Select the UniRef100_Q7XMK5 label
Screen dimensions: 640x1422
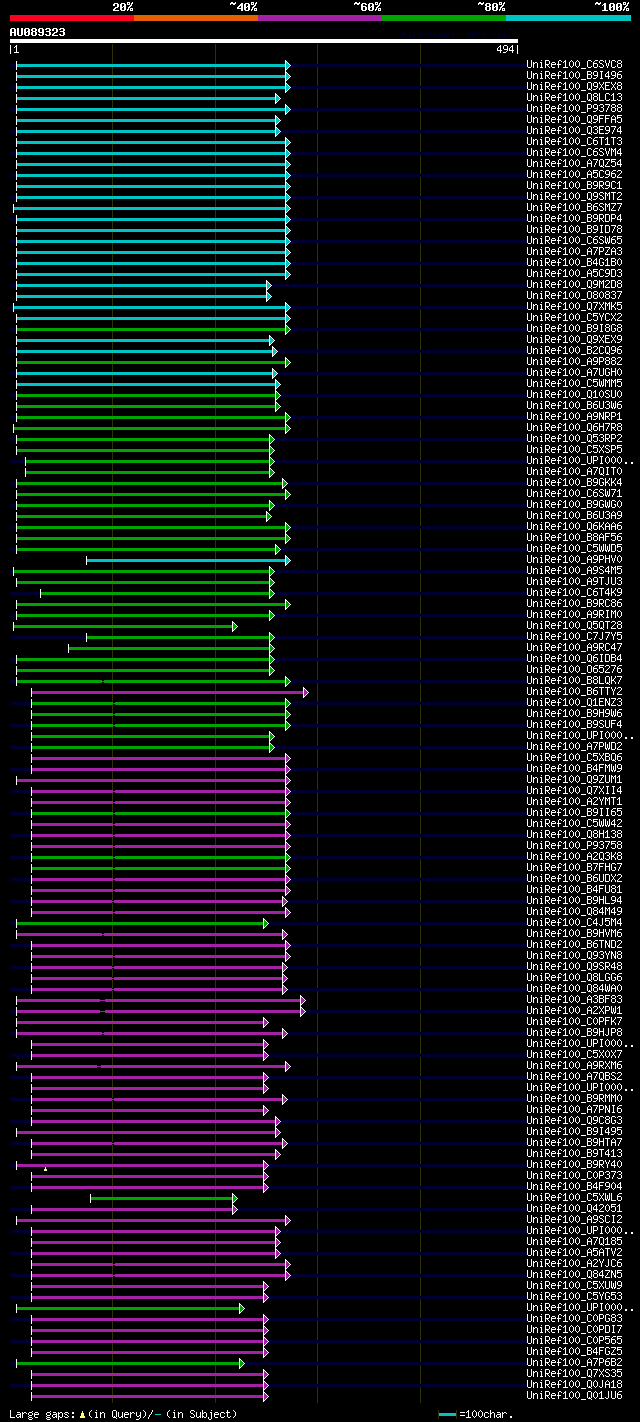(574, 306)
